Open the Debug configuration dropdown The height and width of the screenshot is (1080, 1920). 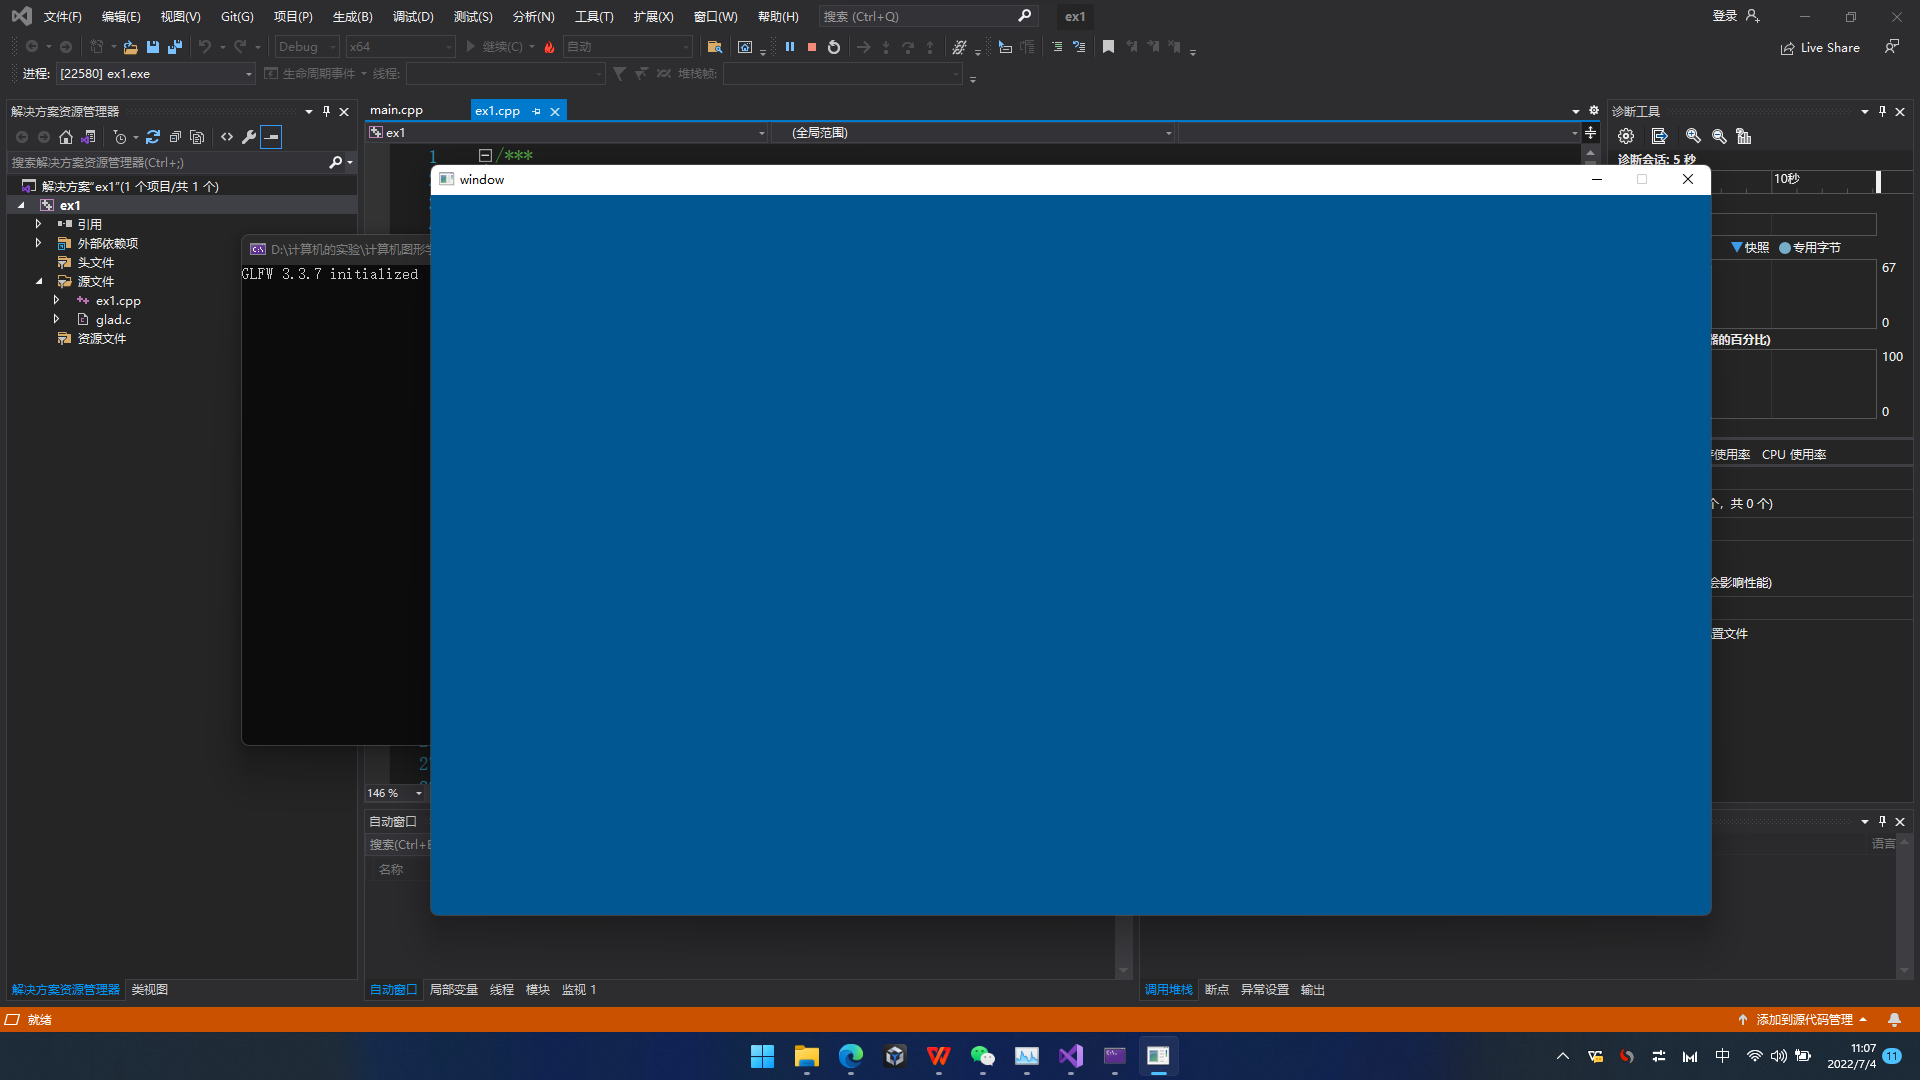pyautogui.click(x=307, y=47)
